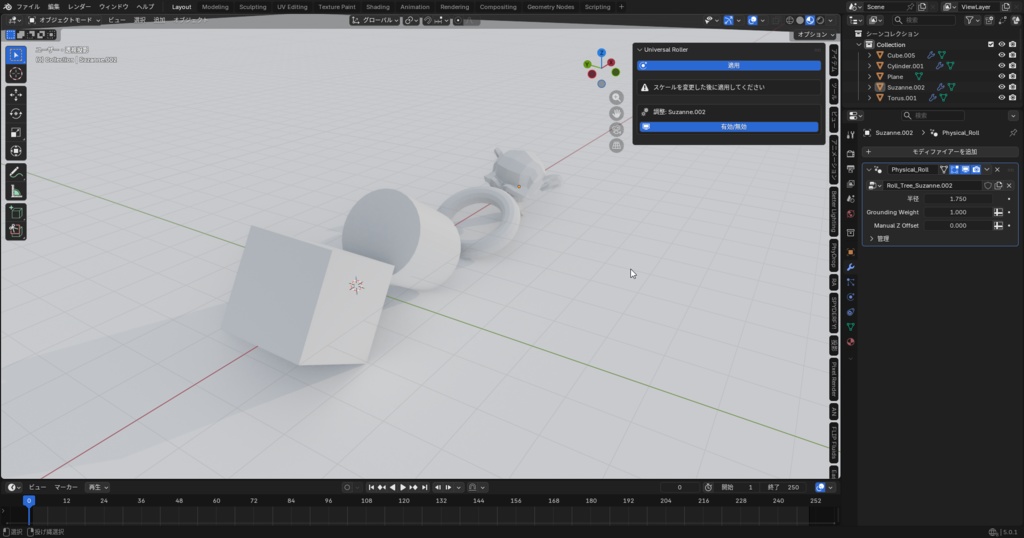Toggle Torus.001 viewport visibility

[x=1001, y=98]
